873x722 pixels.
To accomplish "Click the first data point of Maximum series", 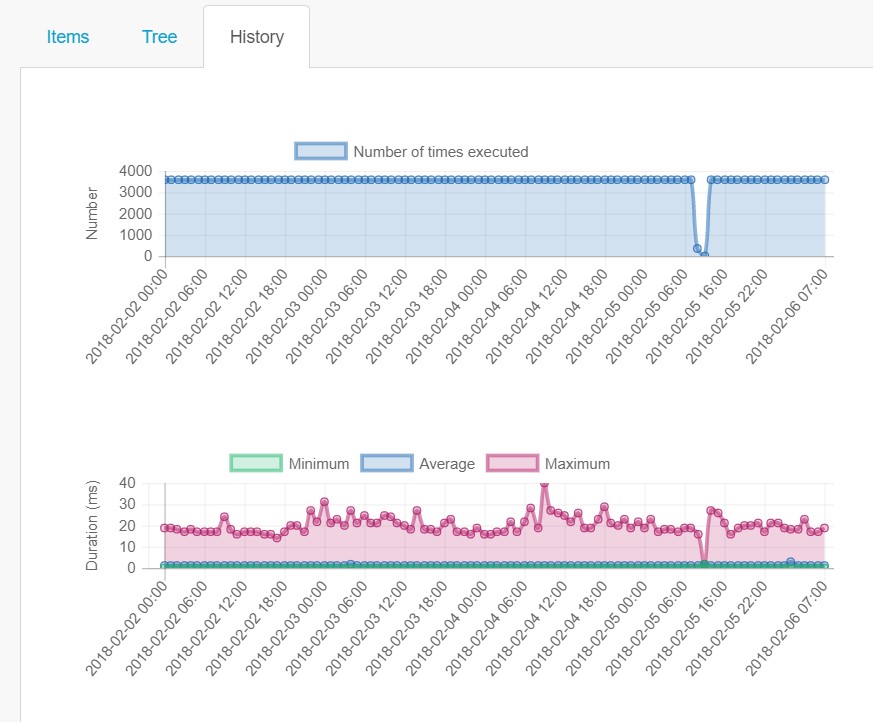I will (x=164, y=528).
